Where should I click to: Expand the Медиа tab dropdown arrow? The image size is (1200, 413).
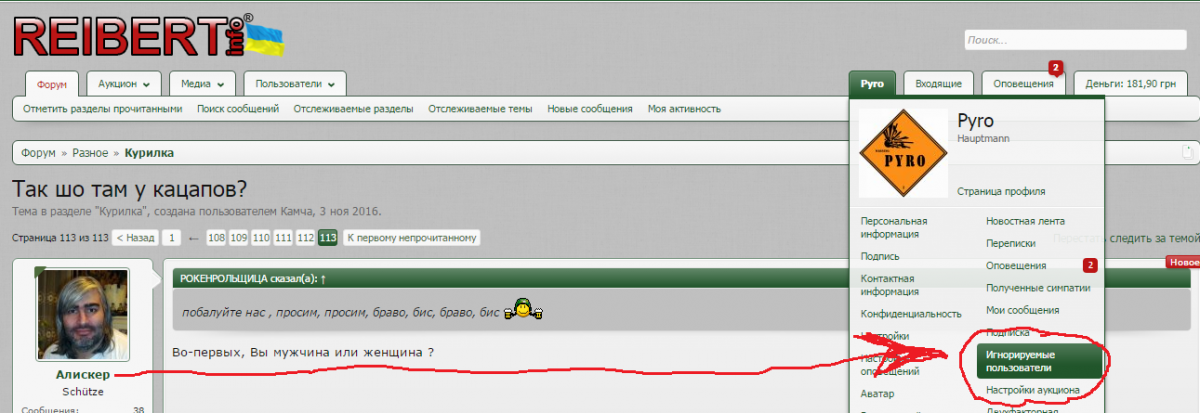click(x=221, y=85)
